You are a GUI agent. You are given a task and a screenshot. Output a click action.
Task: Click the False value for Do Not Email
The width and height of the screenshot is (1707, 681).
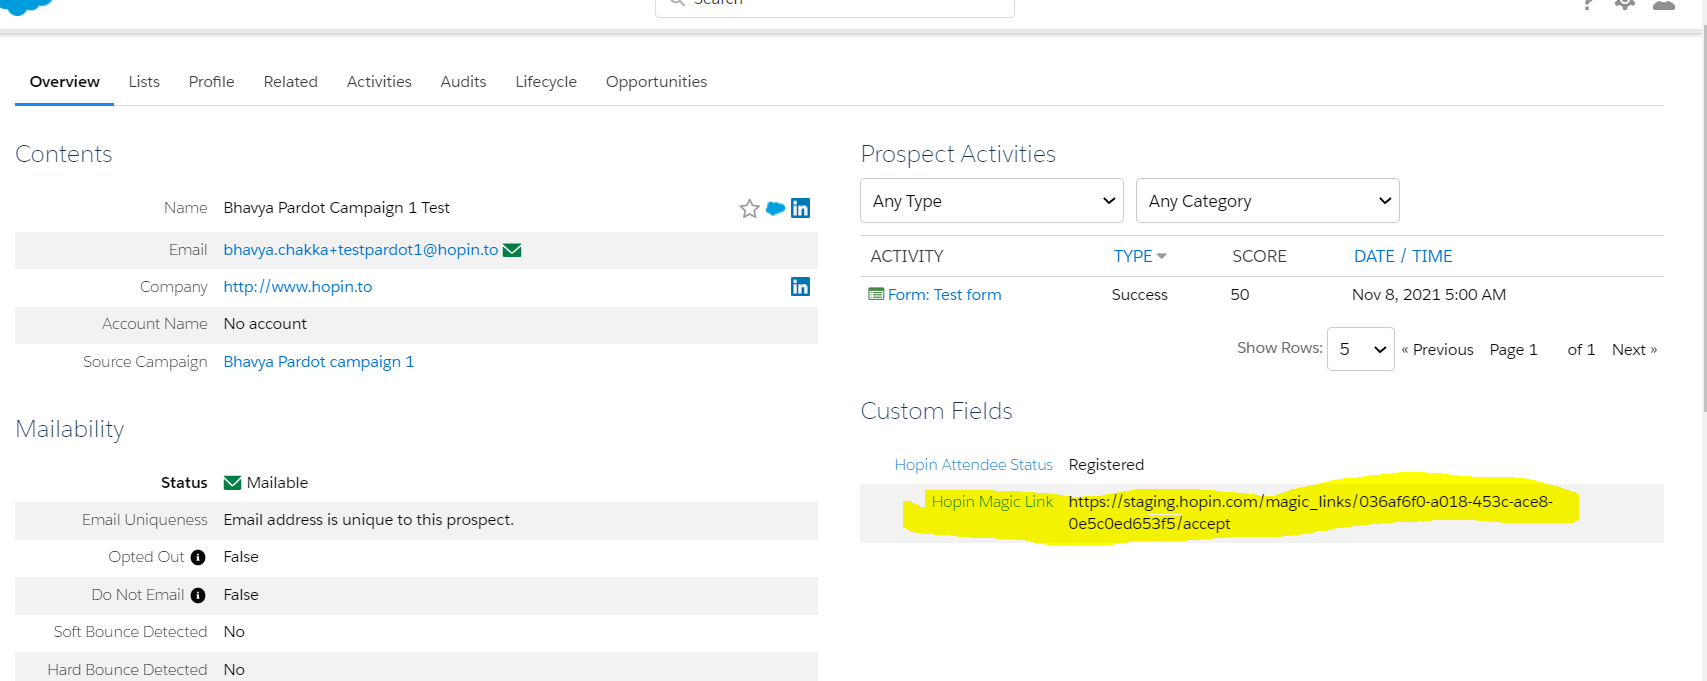241,595
